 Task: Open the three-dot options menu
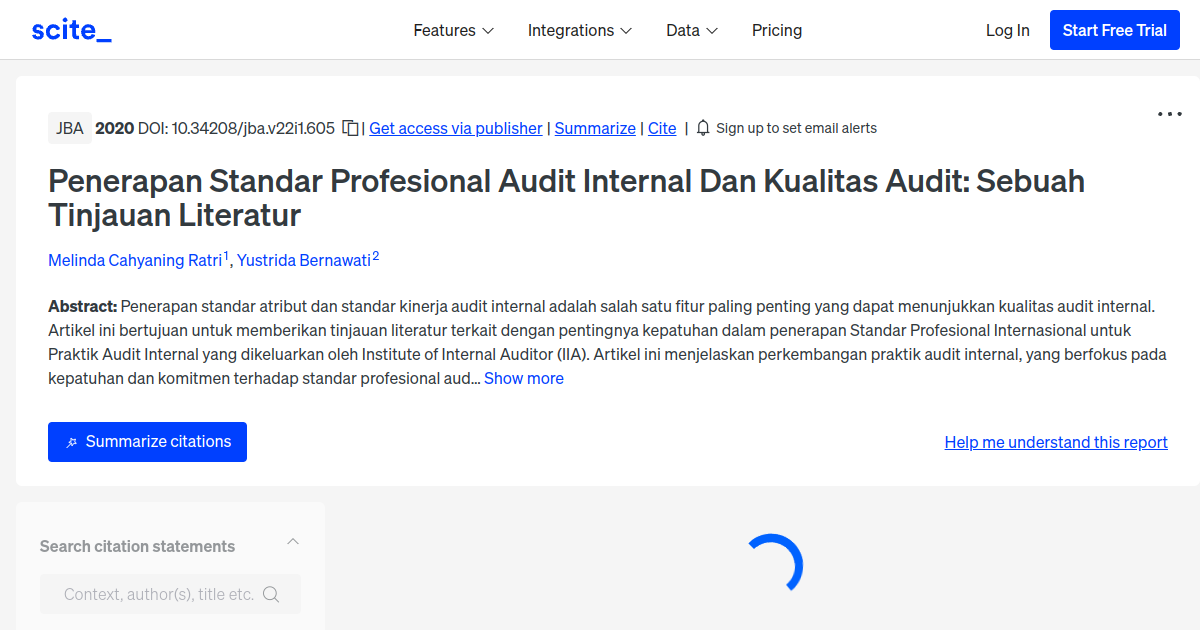1168,114
